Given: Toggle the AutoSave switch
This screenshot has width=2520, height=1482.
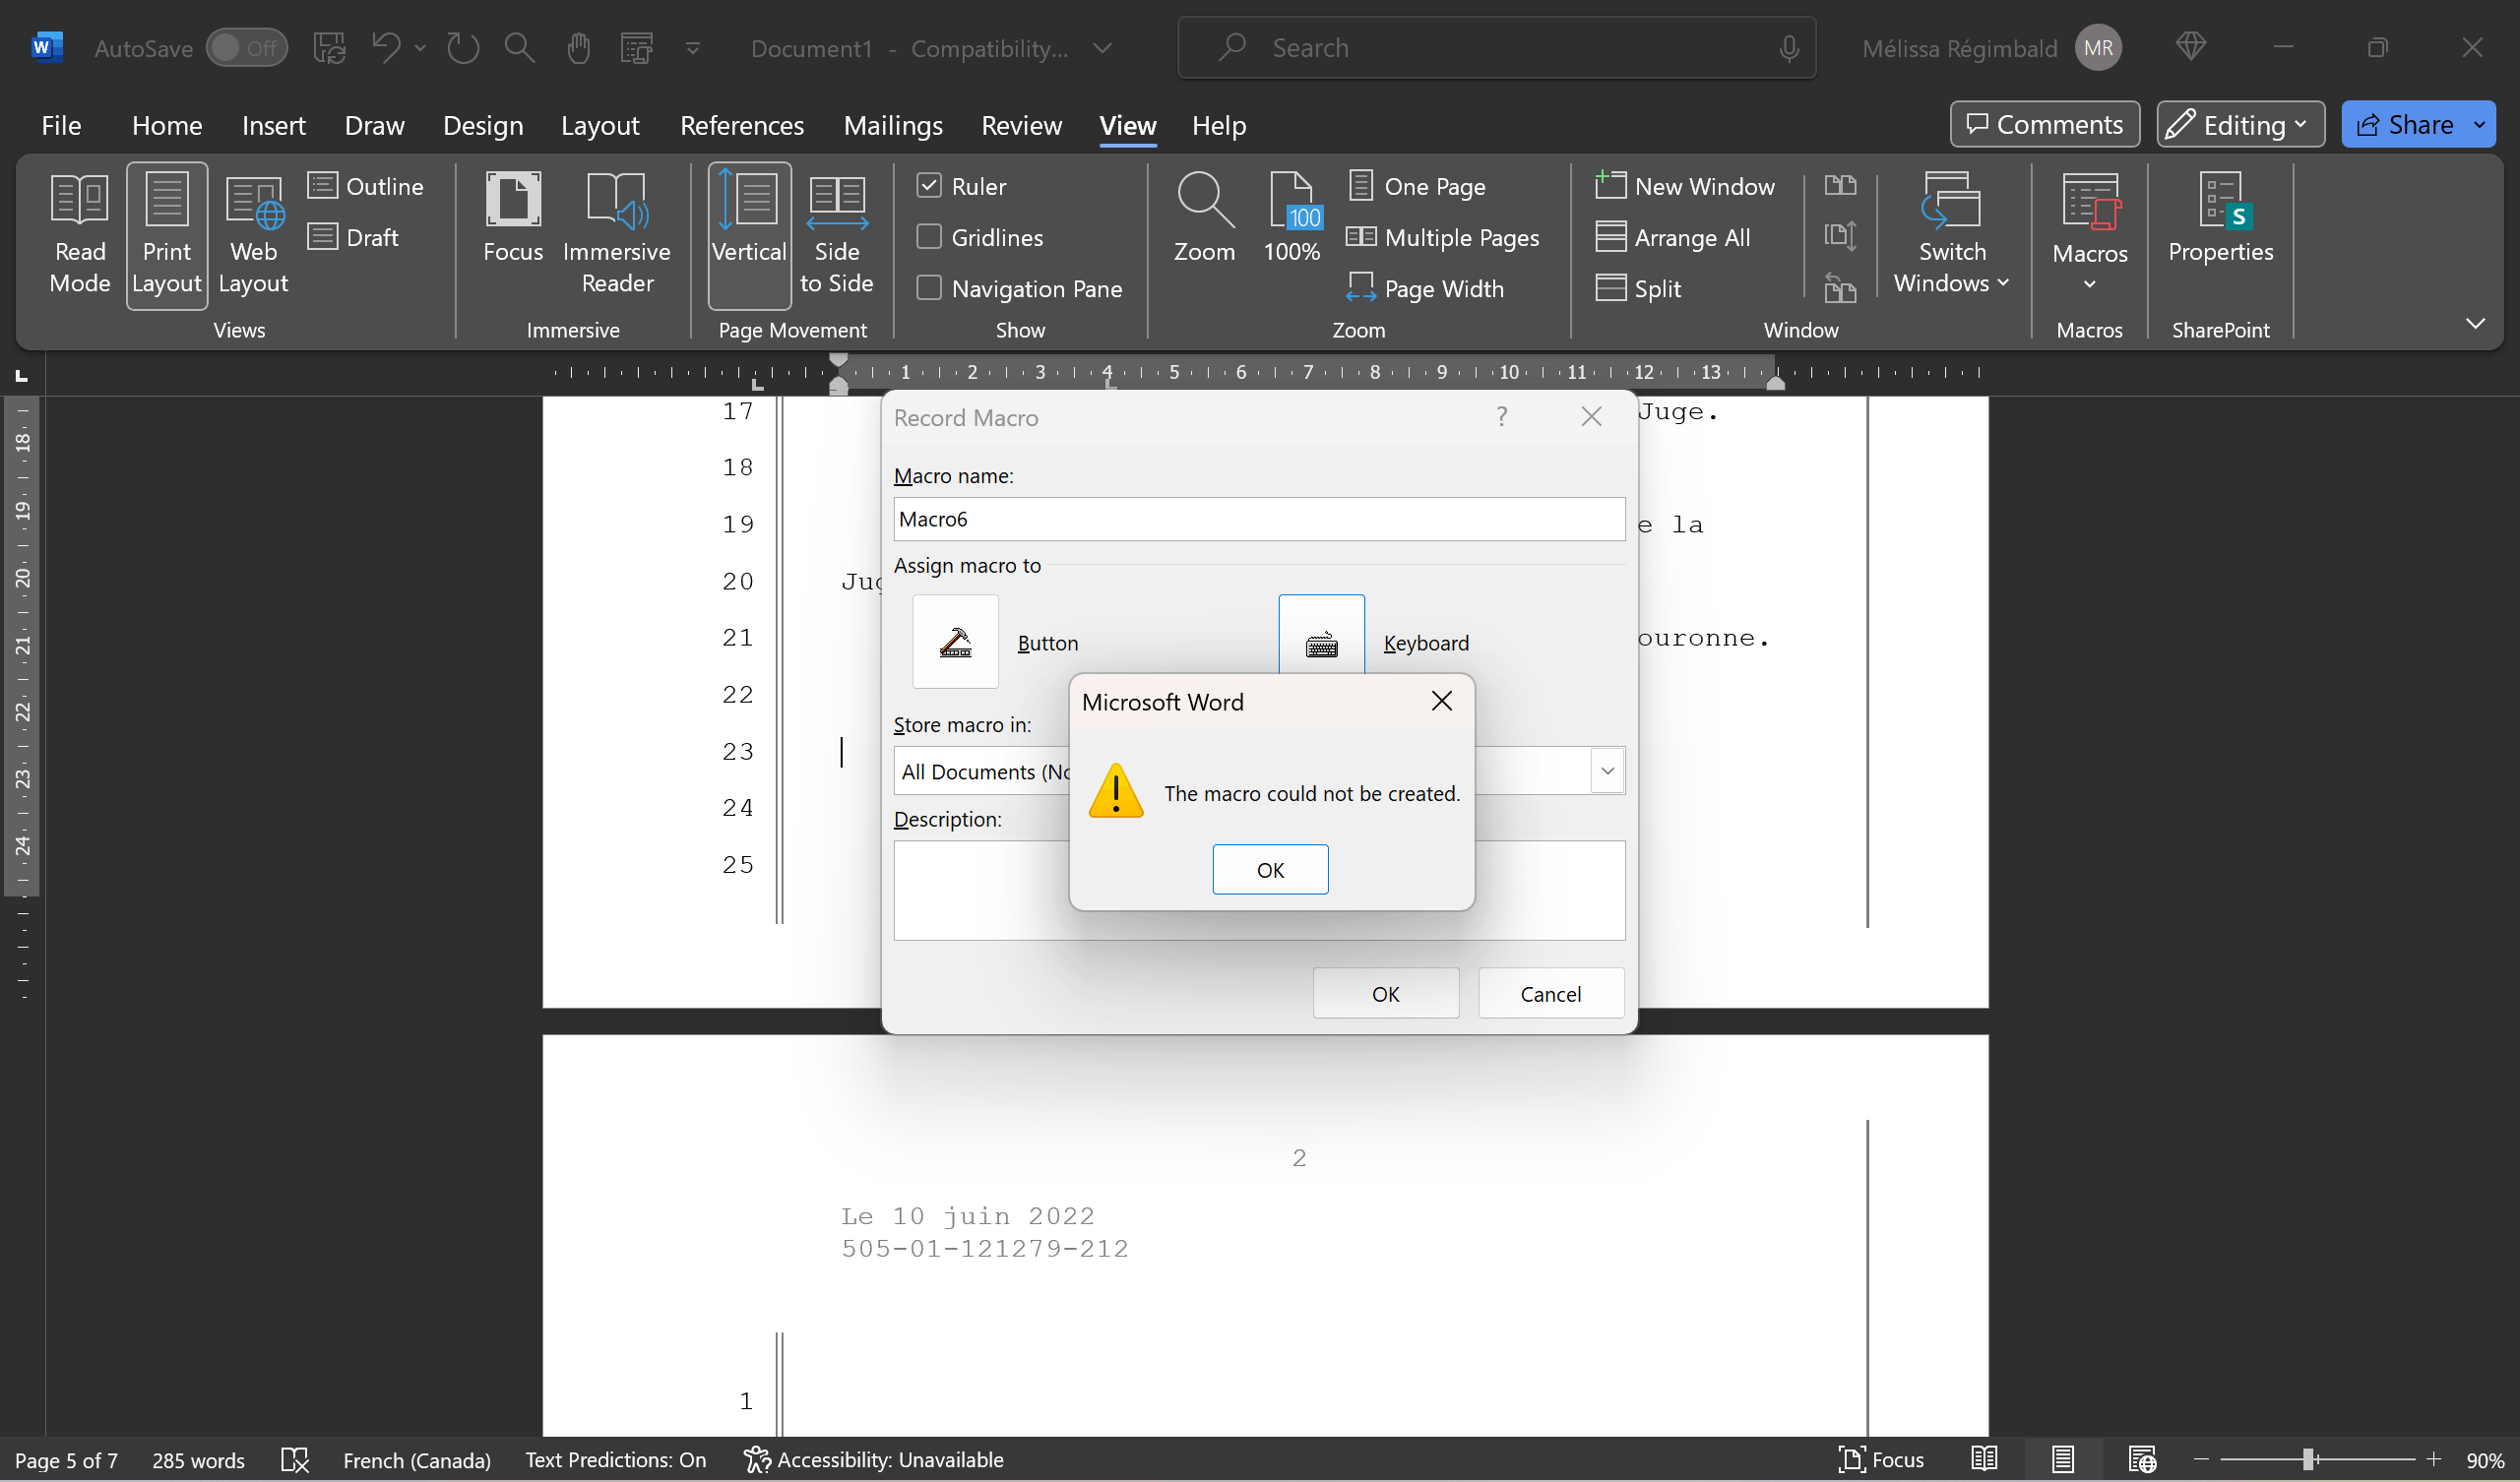Looking at the screenshot, I should pos(246,48).
